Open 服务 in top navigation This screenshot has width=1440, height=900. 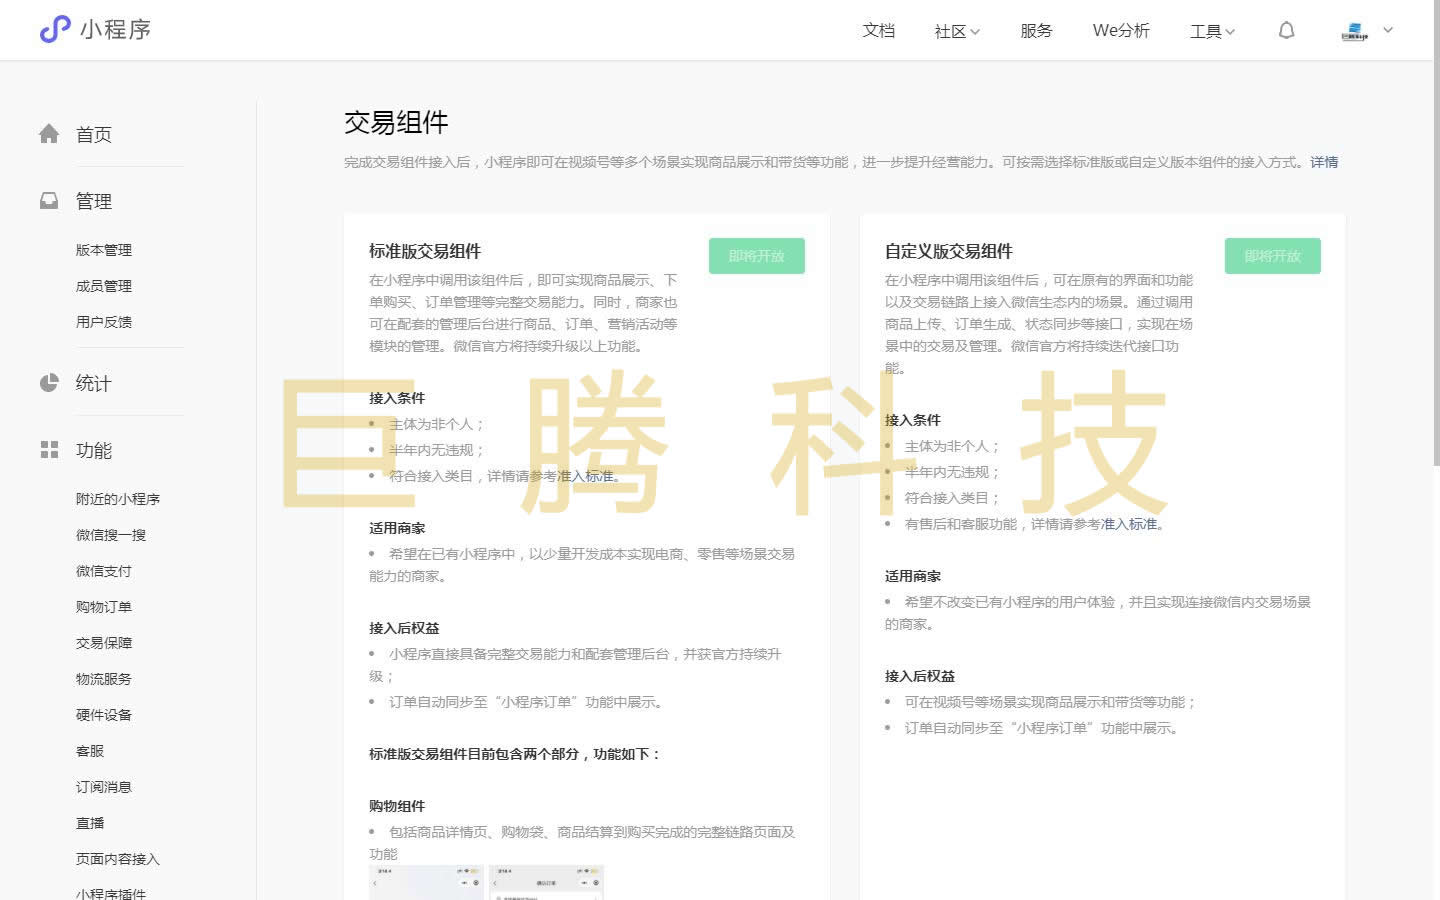1036,31
